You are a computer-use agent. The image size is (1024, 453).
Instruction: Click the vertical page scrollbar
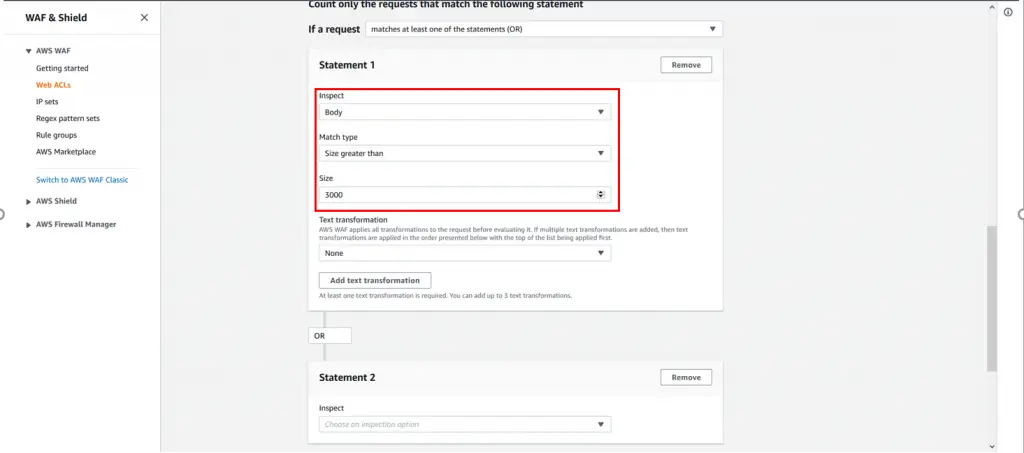click(x=992, y=298)
